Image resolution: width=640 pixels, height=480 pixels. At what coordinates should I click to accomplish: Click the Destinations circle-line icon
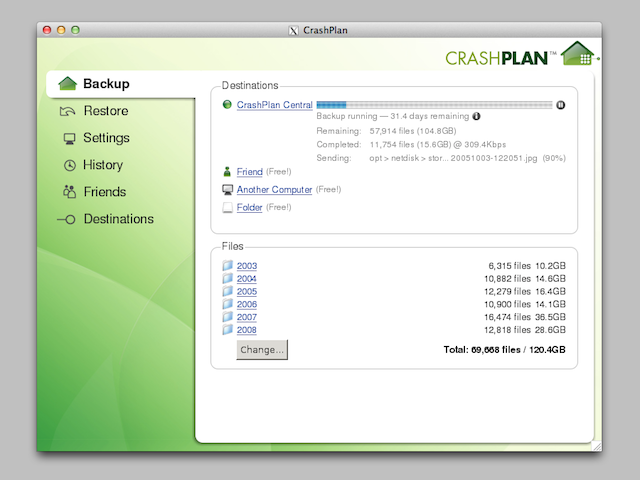[67, 220]
